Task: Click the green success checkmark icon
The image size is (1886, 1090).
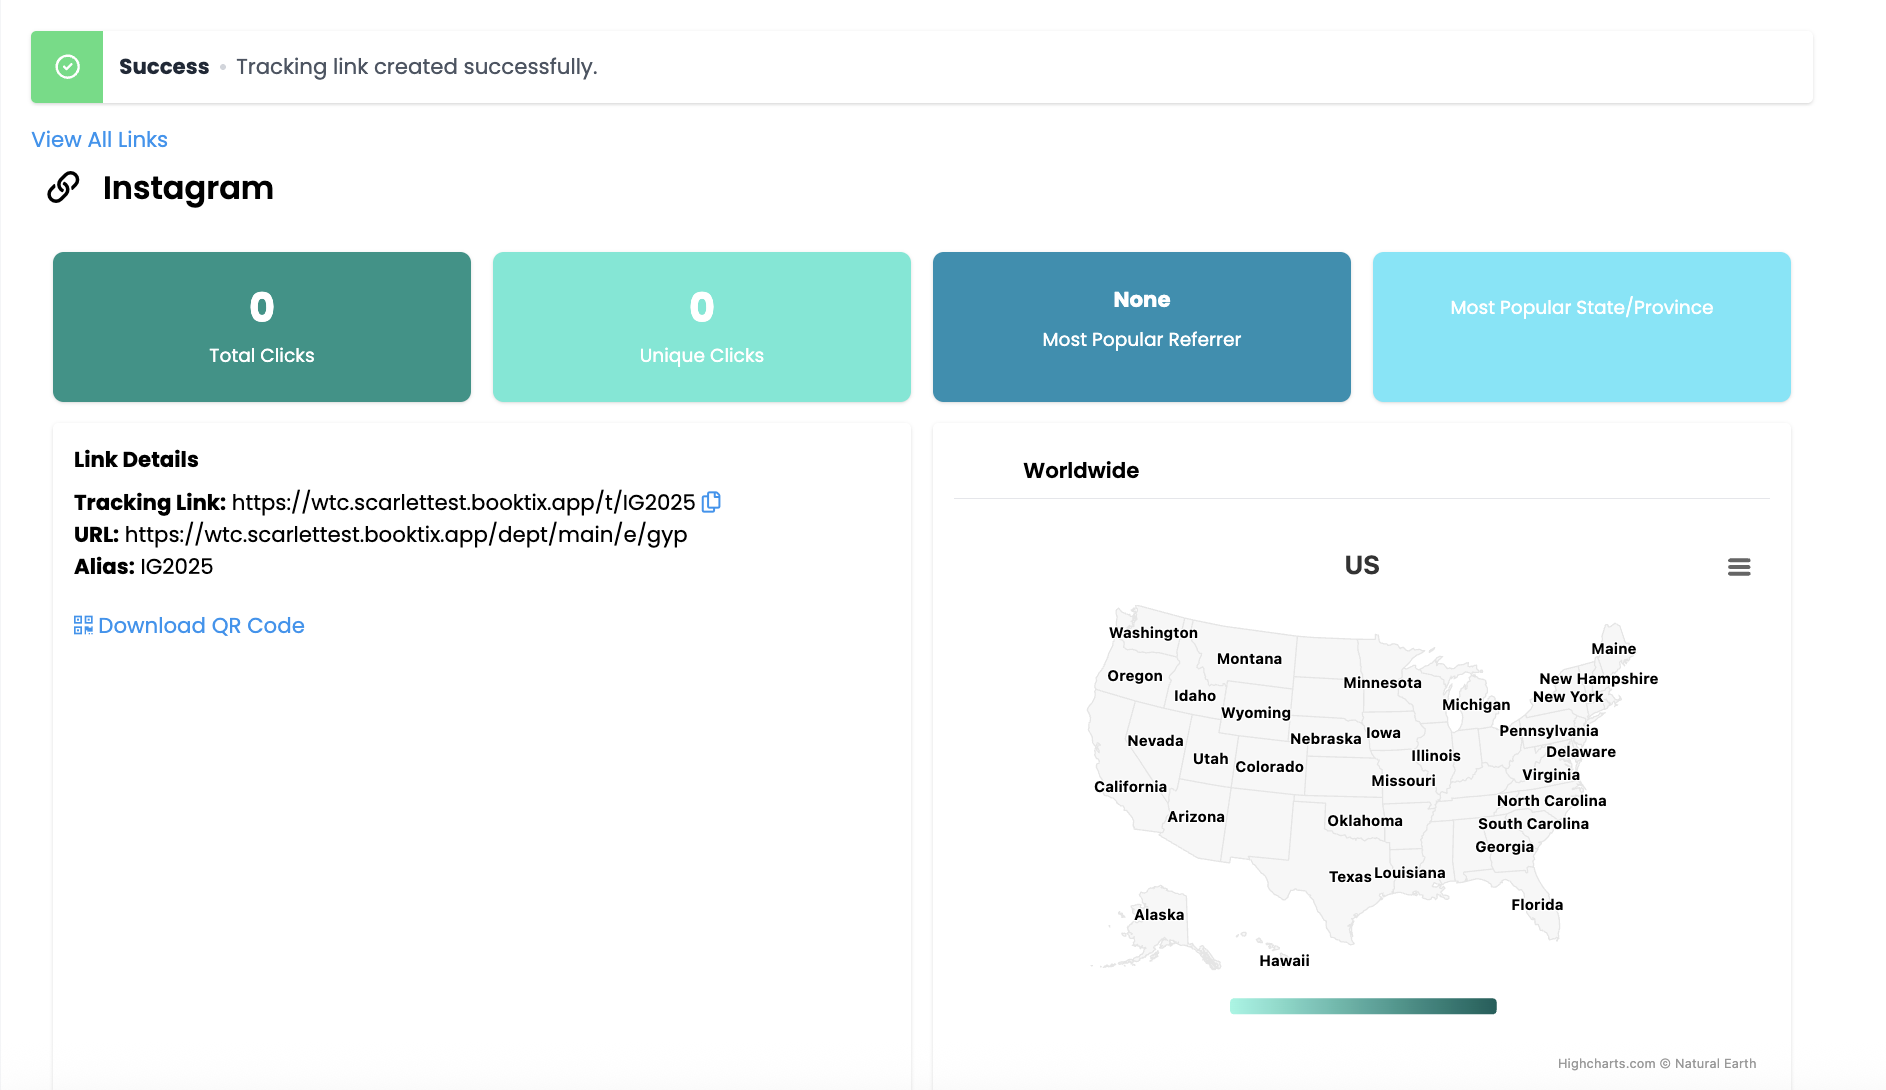Action: point(67,67)
